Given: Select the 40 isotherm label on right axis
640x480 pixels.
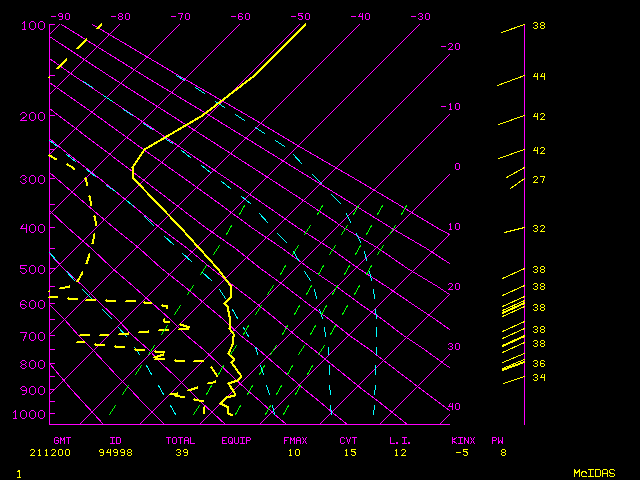Looking at the screenshot, I should 453,406.
